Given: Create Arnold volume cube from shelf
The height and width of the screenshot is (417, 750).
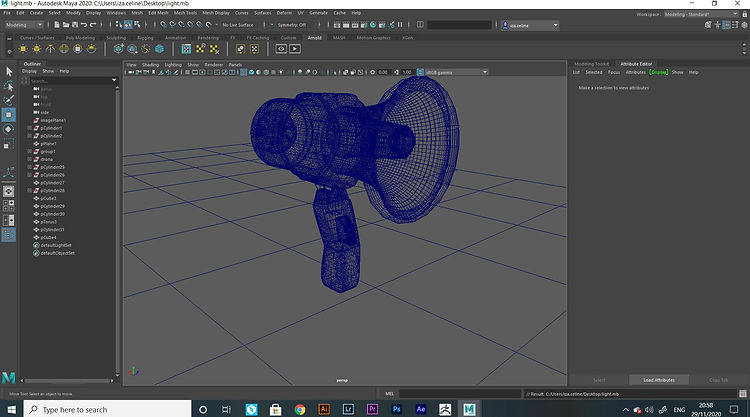Looking at the screenshot, I should pos(159,49).
